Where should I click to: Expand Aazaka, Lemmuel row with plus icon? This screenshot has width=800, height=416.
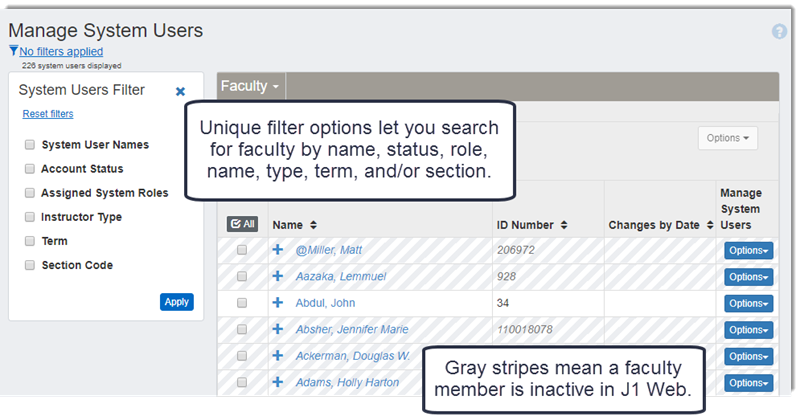278,276
